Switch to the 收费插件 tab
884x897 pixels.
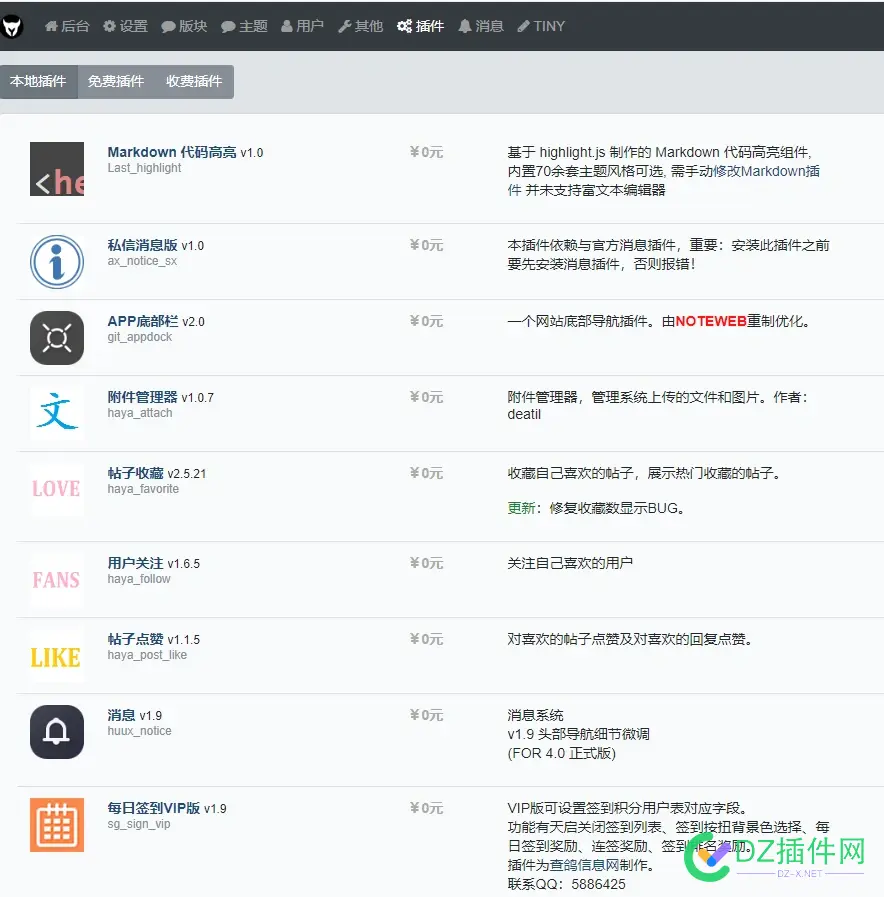[195, 82]
